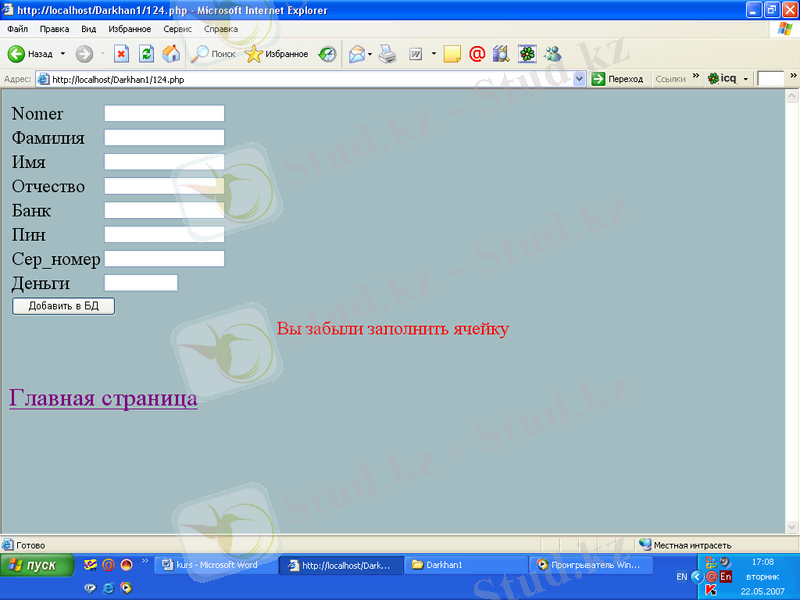
Task: Click the Back (Назад) arrow icon
Action: click(16, 54)
